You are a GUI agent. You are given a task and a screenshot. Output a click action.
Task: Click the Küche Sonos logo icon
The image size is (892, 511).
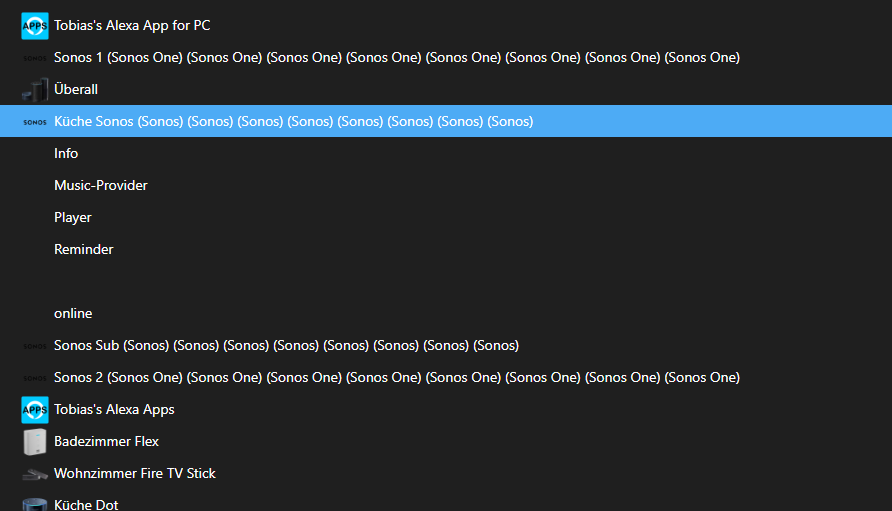pyautogui.click(x=35, y=122)
